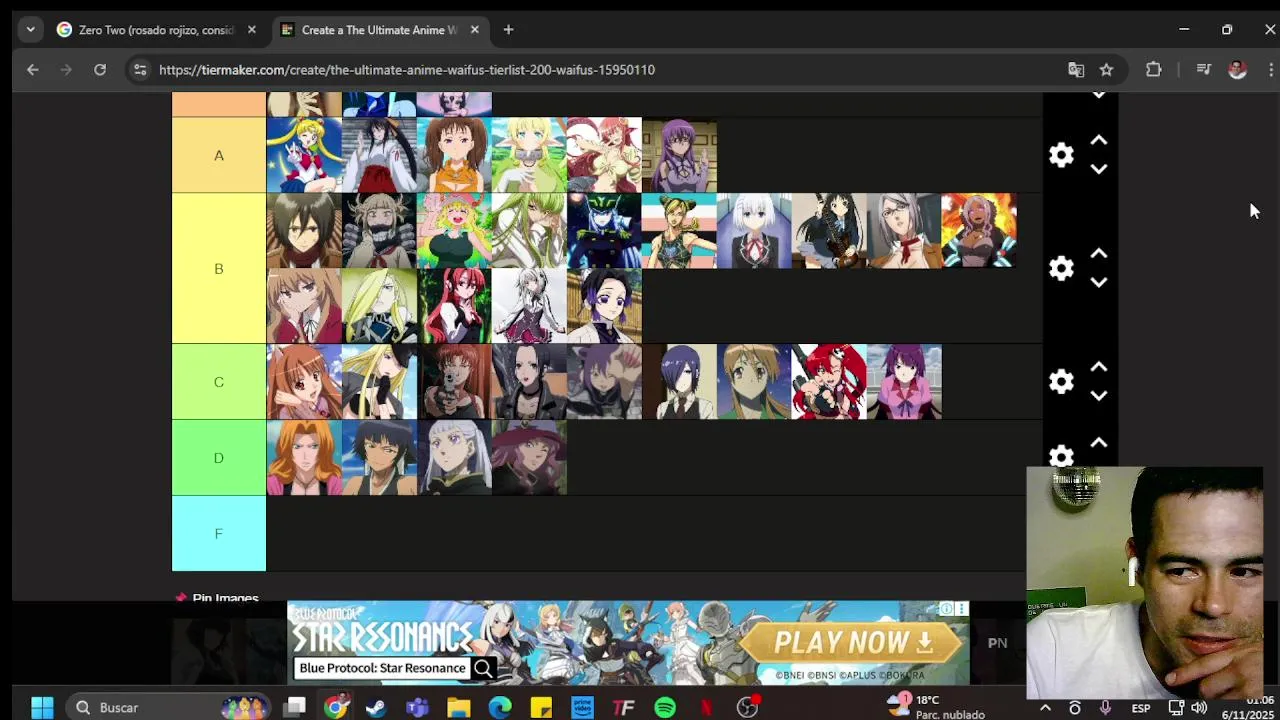Select blonde elf character in tier A
The image size is (1280, 720).
pyautogui.click(x=529, y=155)
